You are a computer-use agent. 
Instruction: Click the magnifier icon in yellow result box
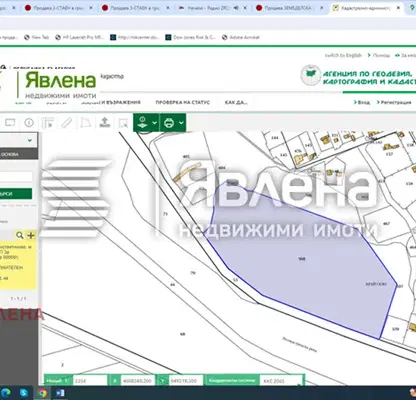click(20, 235)
